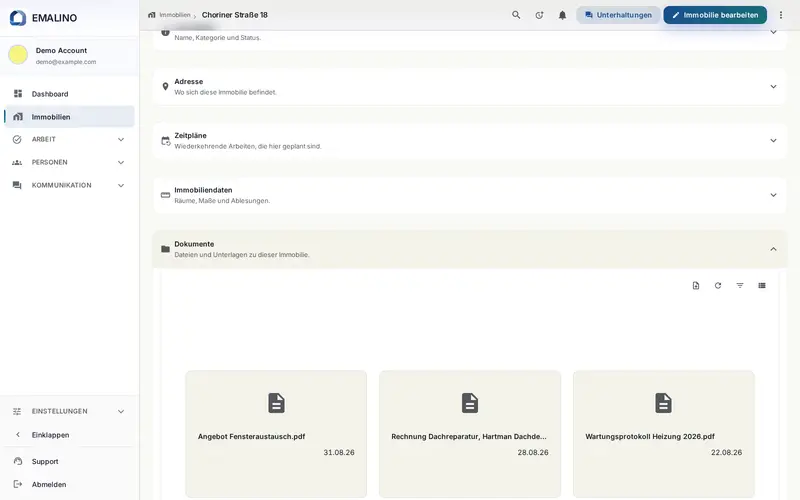Open Wartungsprotokoll Heizung 2026.pdf document card
Screen dimensions: 800x500
point(663,434)
